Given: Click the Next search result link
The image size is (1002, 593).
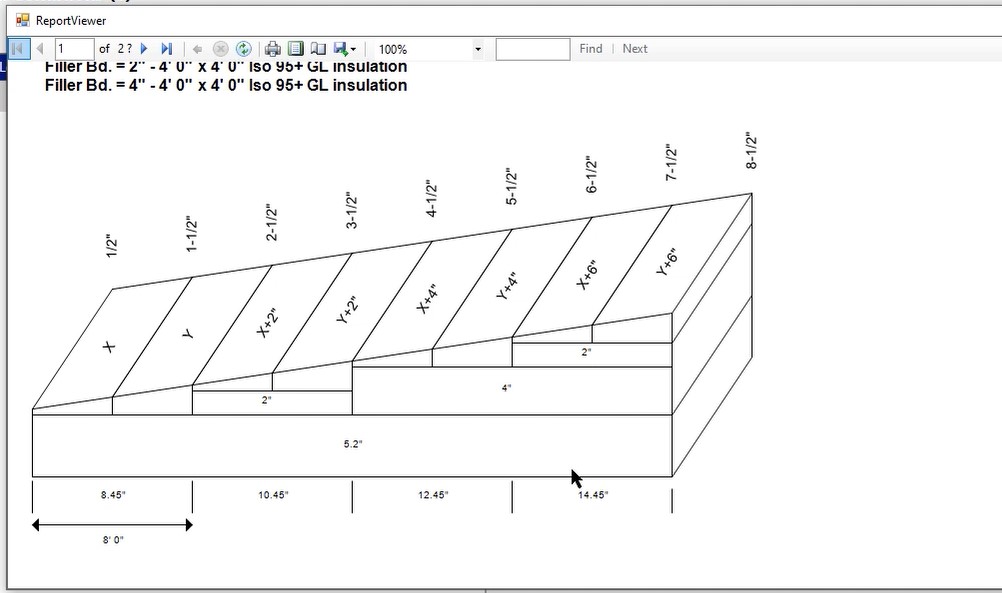Looking at the screenshot, I should (x=635, y=49).
